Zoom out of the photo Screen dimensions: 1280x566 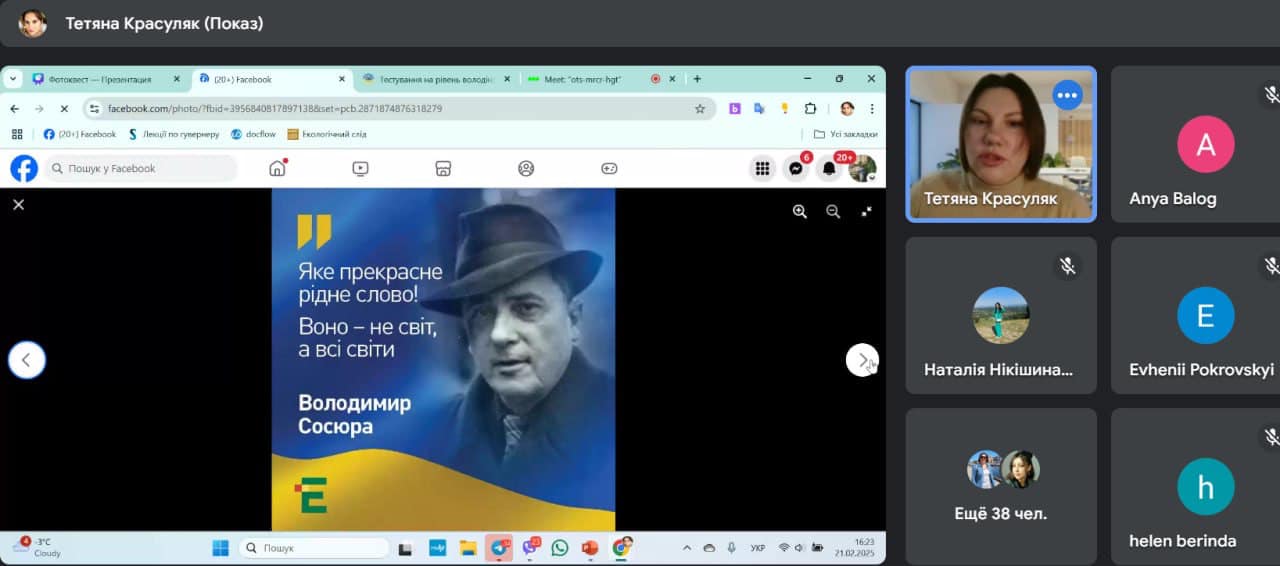pyautogui.click(x=833, y=211)
